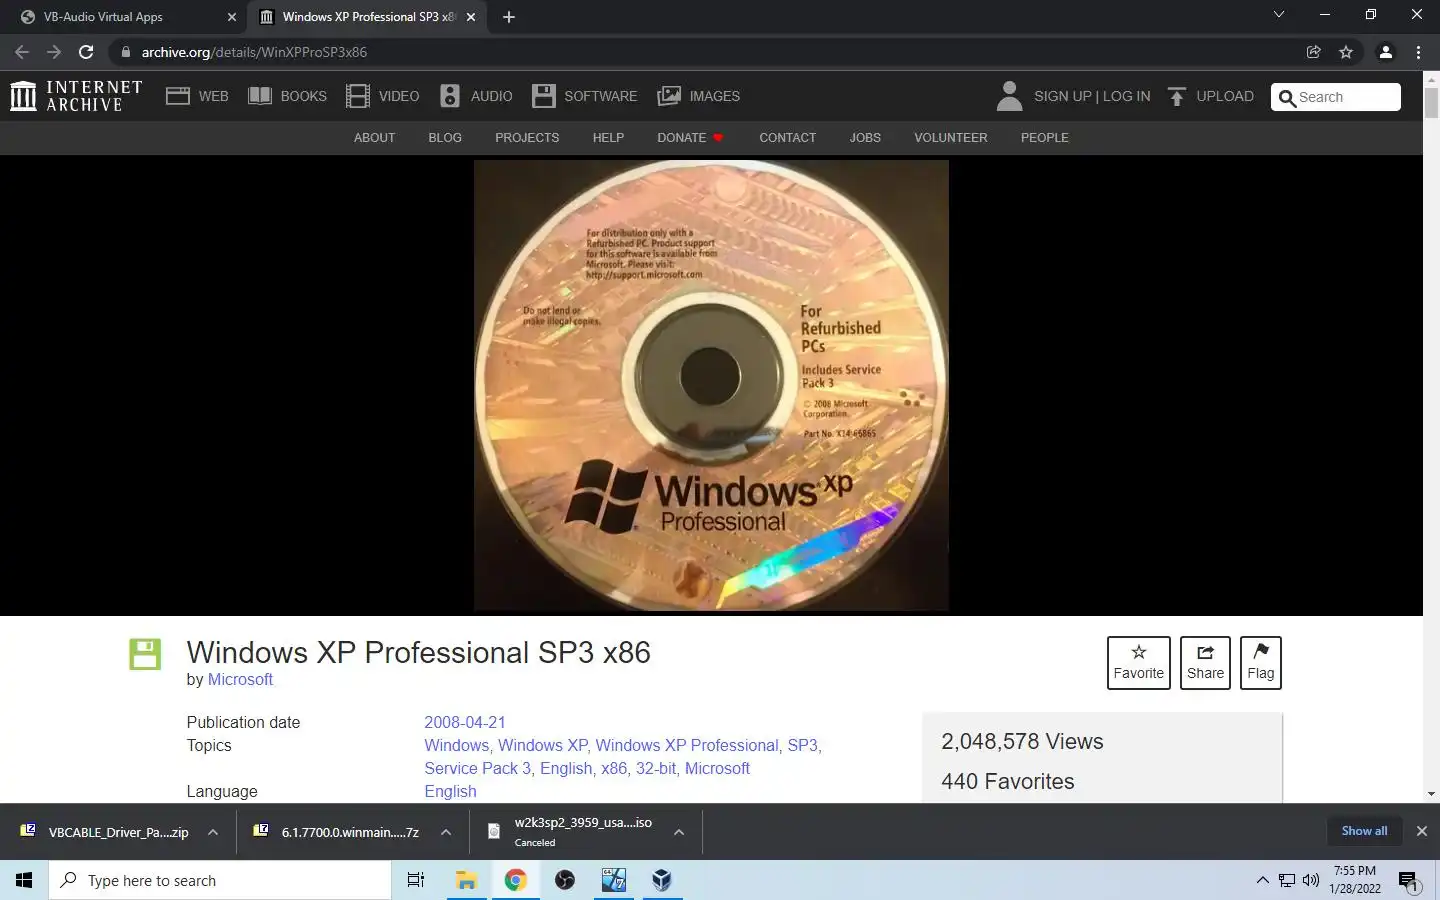Image resolution: width=1440 pixels, height=900 pixels.
Task: Open the Chrome profile icon
Action: 1386,52
